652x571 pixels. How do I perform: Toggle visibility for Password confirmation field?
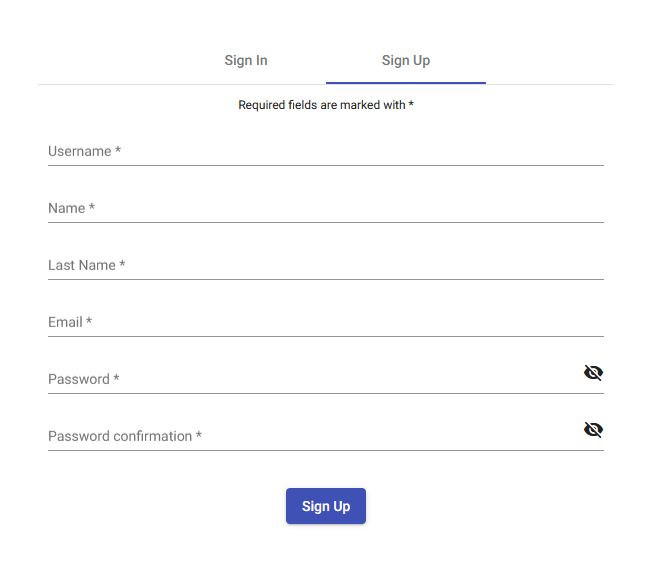tap(593, 430)
